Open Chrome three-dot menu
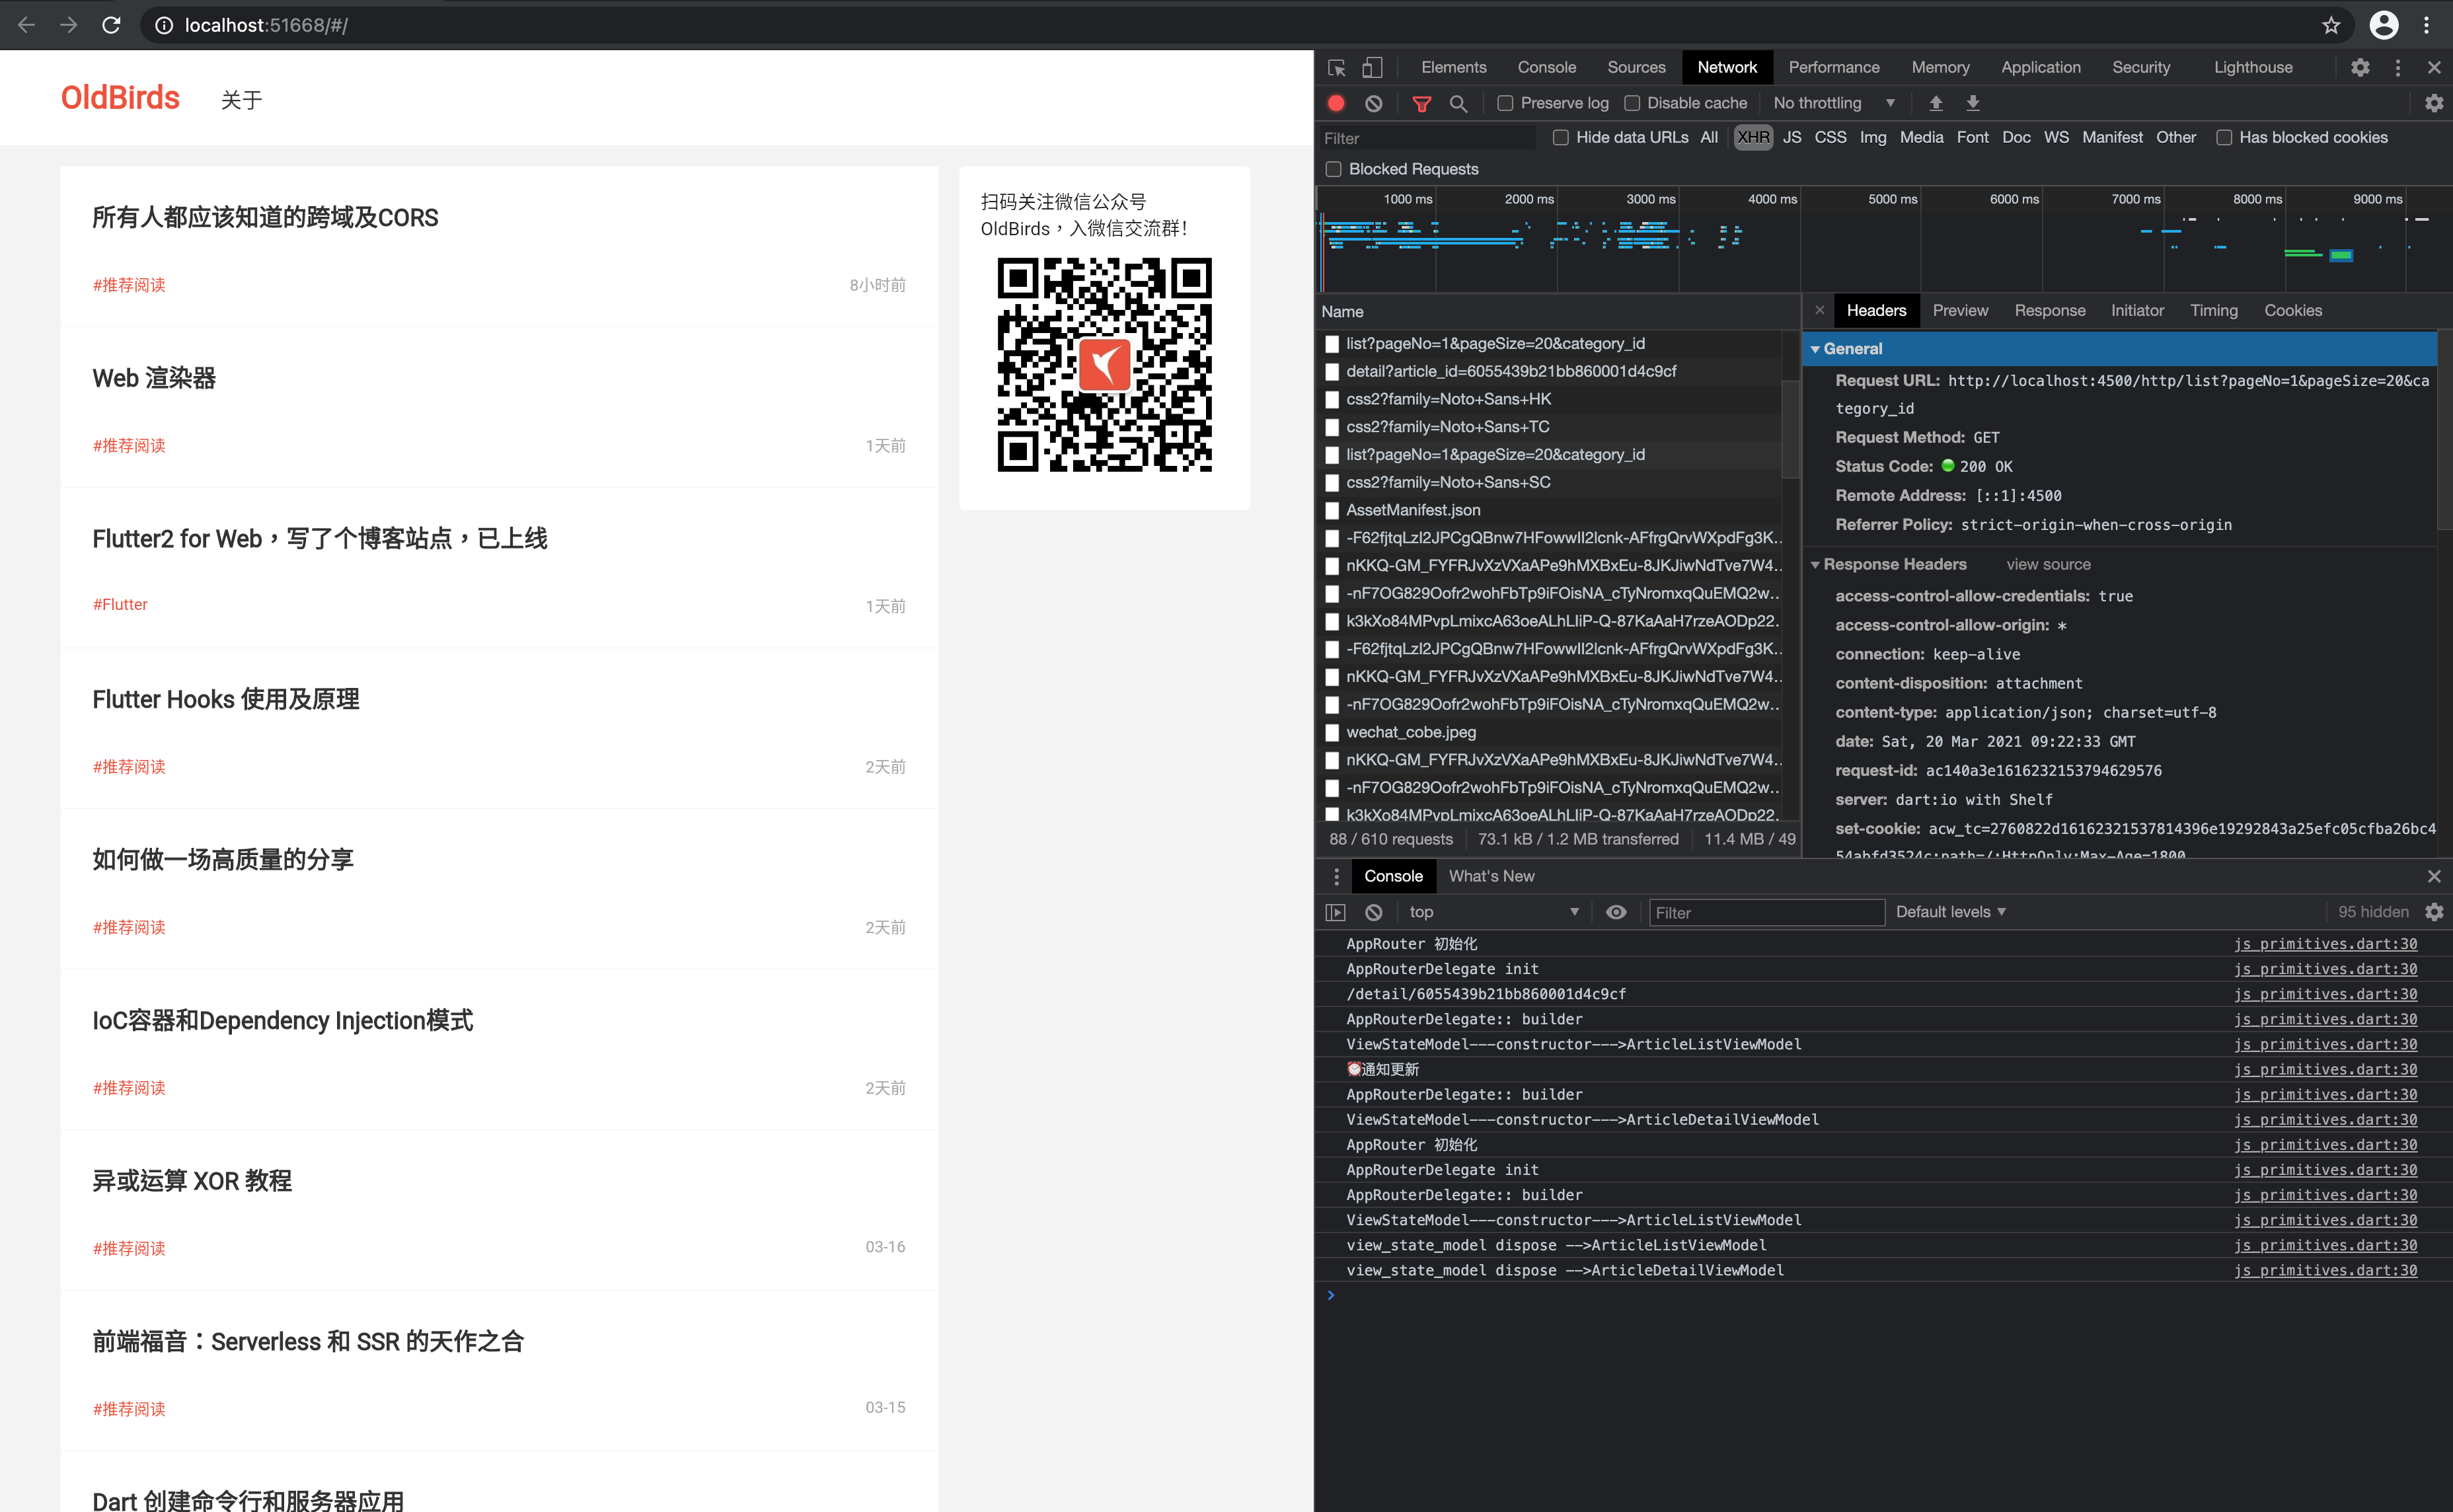The height and width of the screenshot is (1512, 2453). coord(2427,25)
